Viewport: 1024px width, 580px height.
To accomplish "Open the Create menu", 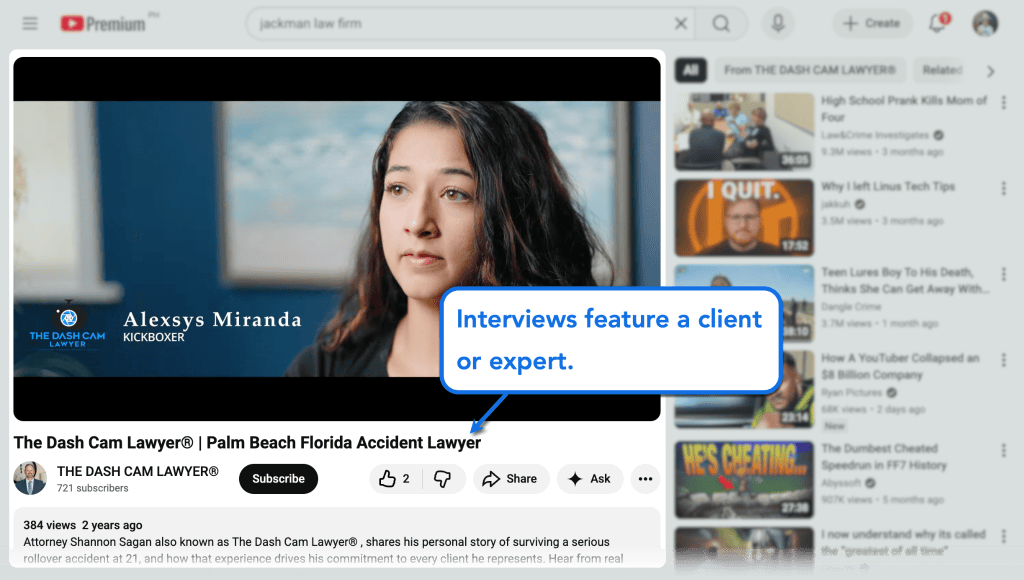I will point(872,24).
